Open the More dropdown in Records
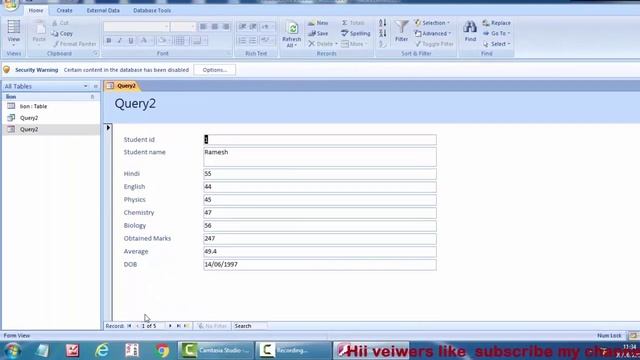The height and width of the screenshot is (360, 640). pos(355,44)
